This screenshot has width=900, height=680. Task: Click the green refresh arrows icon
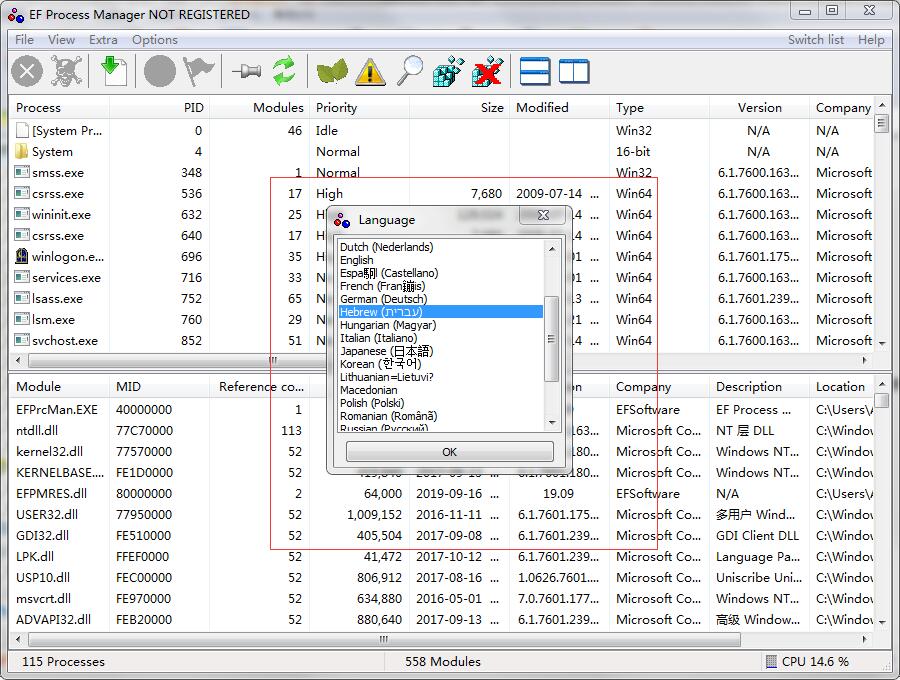pos(285,71)
